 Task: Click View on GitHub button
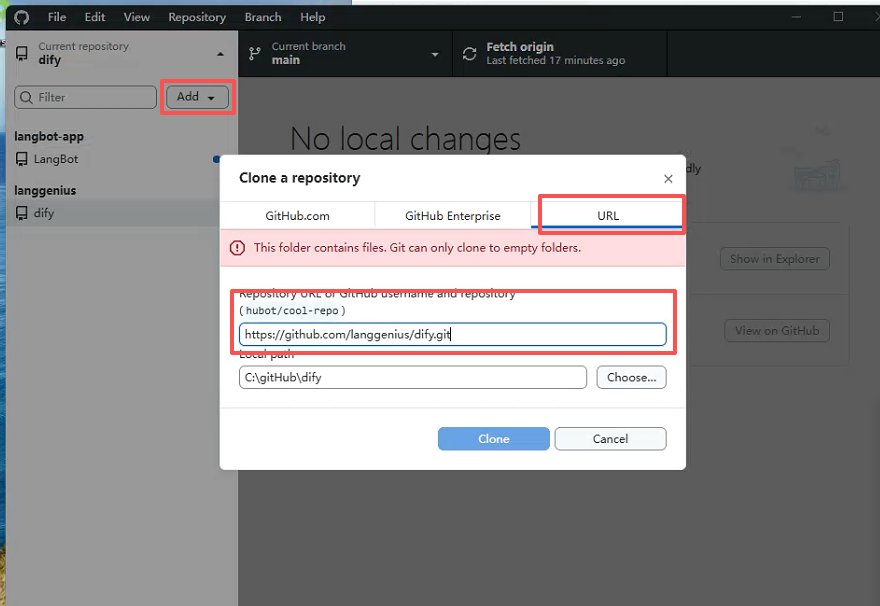point(777,330)
